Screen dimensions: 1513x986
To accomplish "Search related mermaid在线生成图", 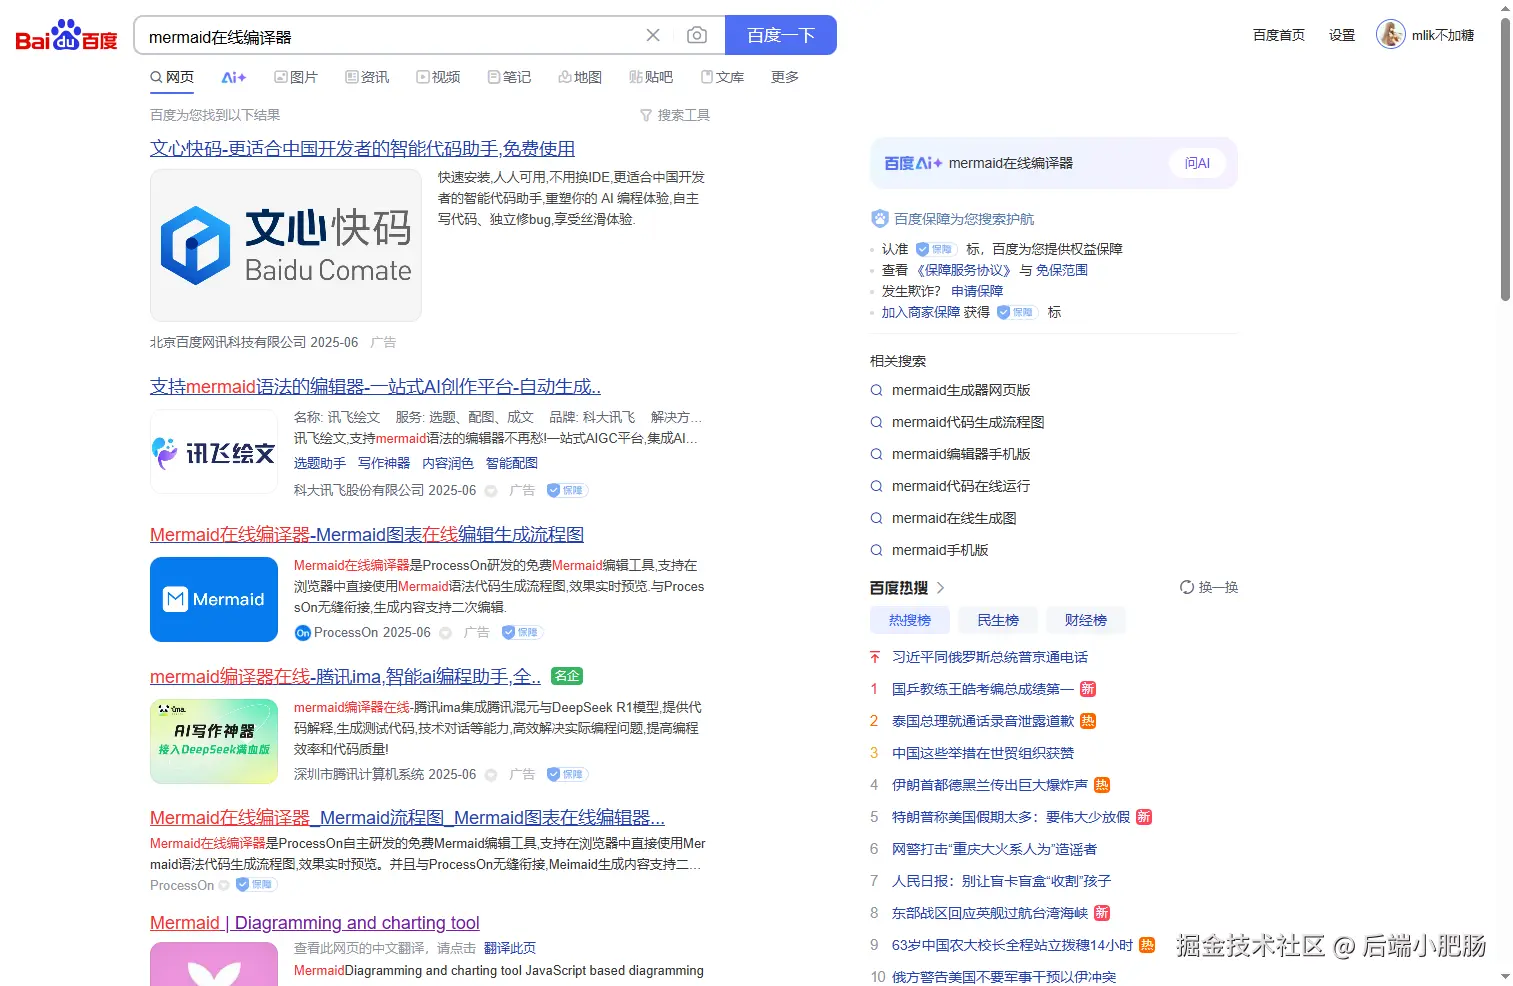I will tap(954, 518).
